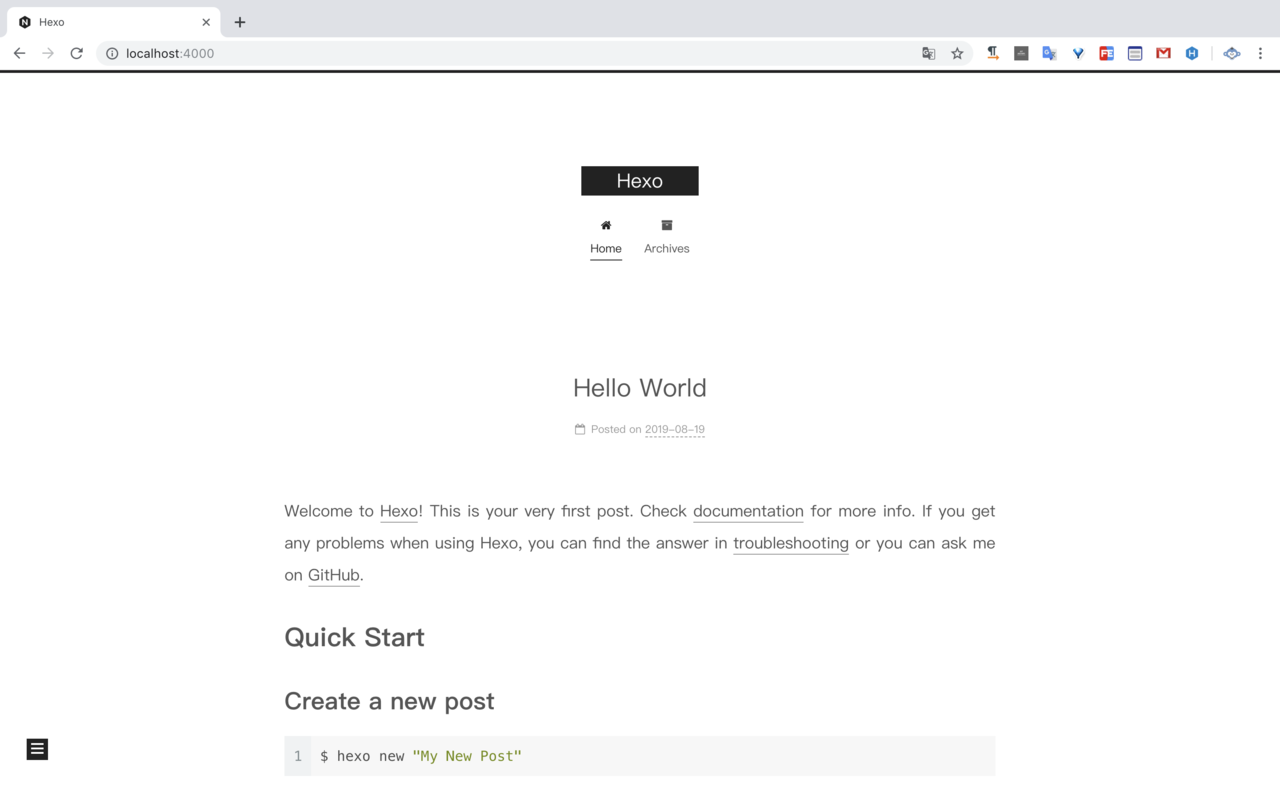
Task: Follow the Hexo link in welcome text
Action: 399,511
